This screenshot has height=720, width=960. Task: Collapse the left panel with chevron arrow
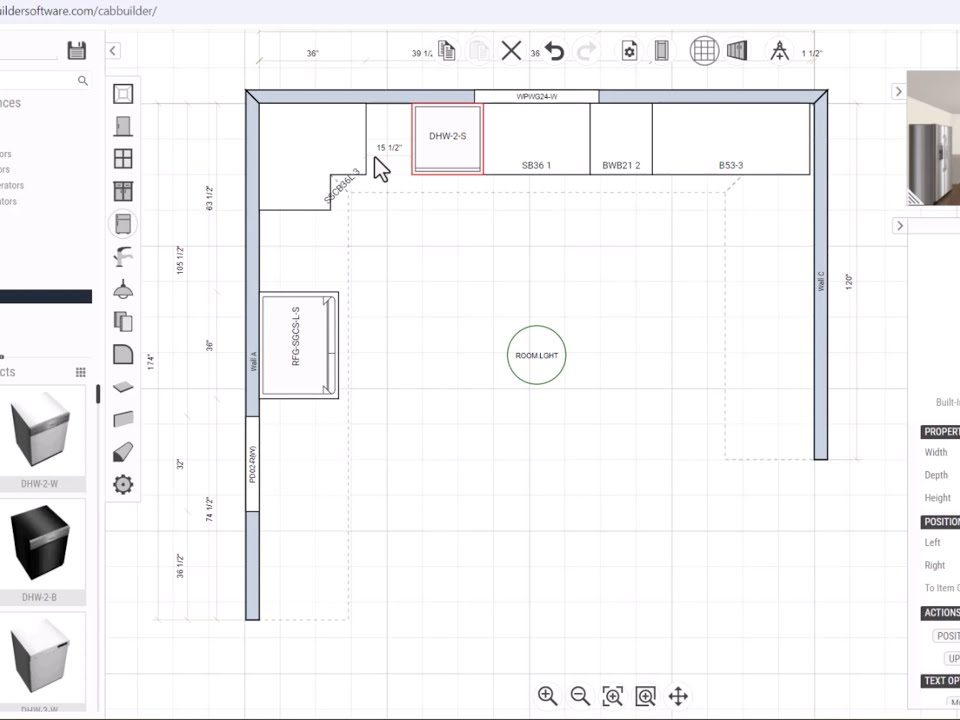113,51
